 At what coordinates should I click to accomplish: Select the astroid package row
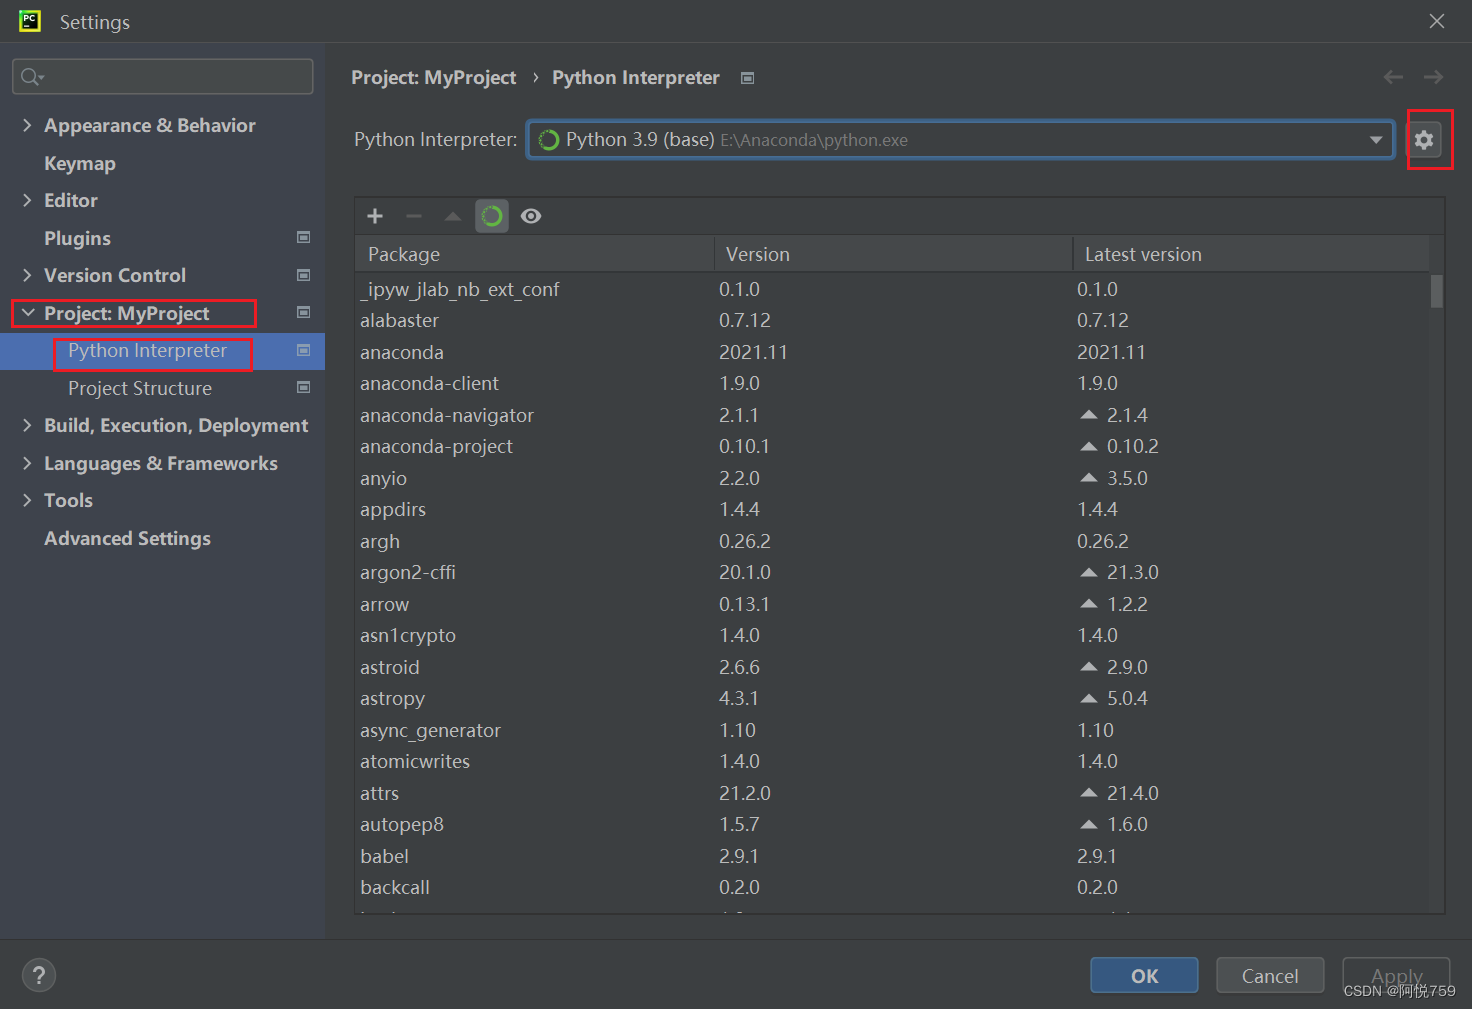click(893, 667)
